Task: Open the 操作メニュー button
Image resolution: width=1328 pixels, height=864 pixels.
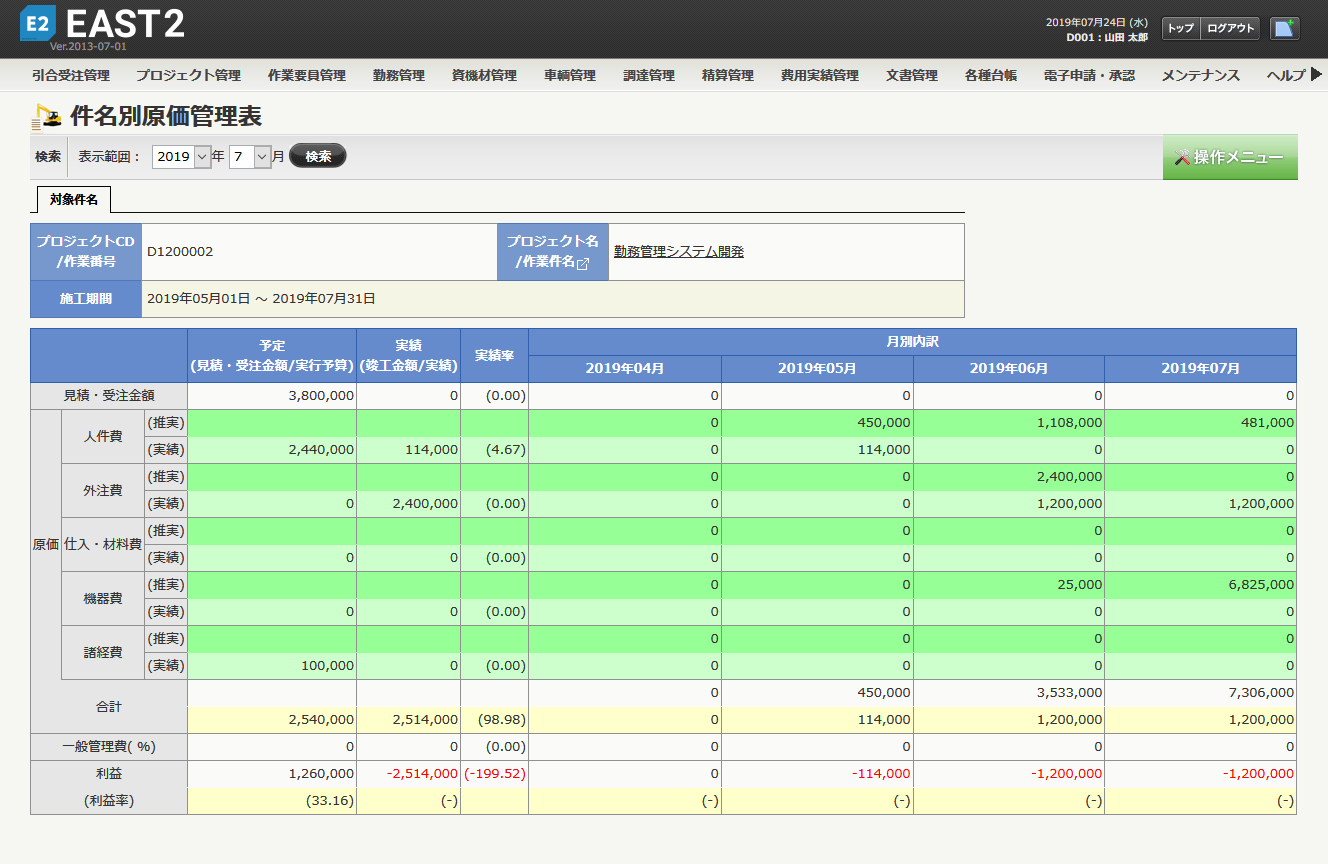Action: (x=1230, y=157)
